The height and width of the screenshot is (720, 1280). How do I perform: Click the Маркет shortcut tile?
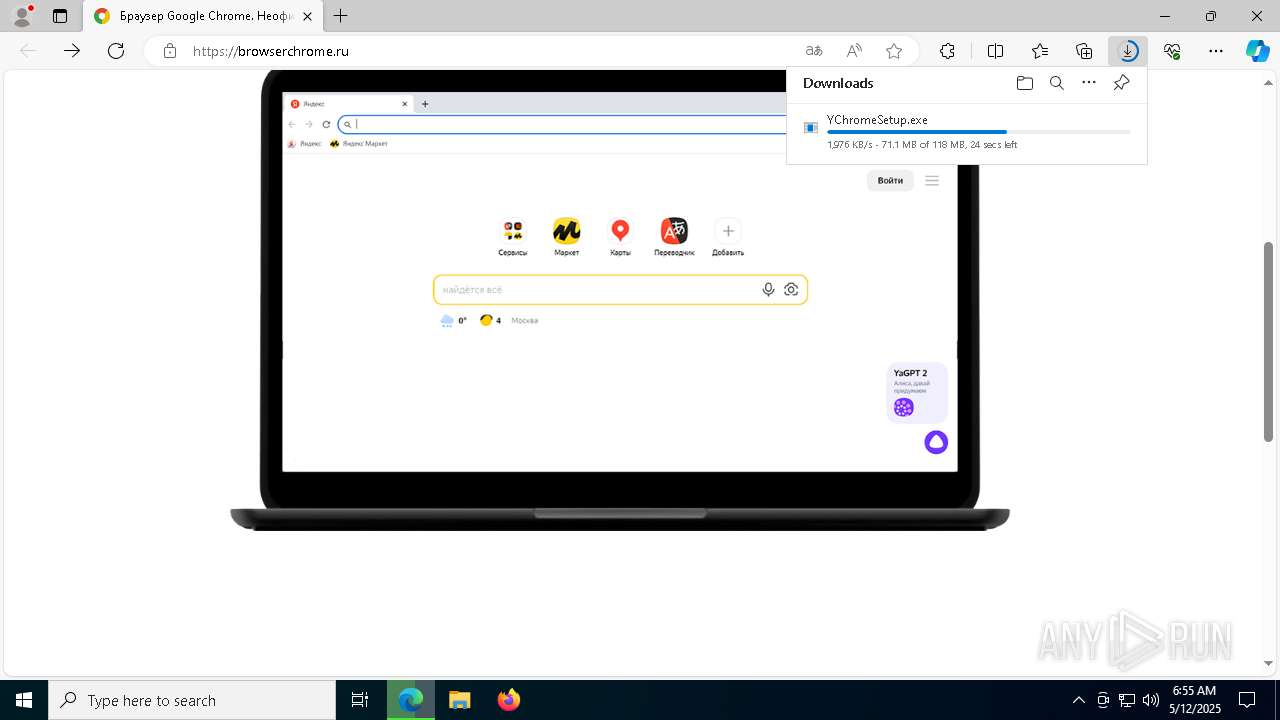pos(566,238)
